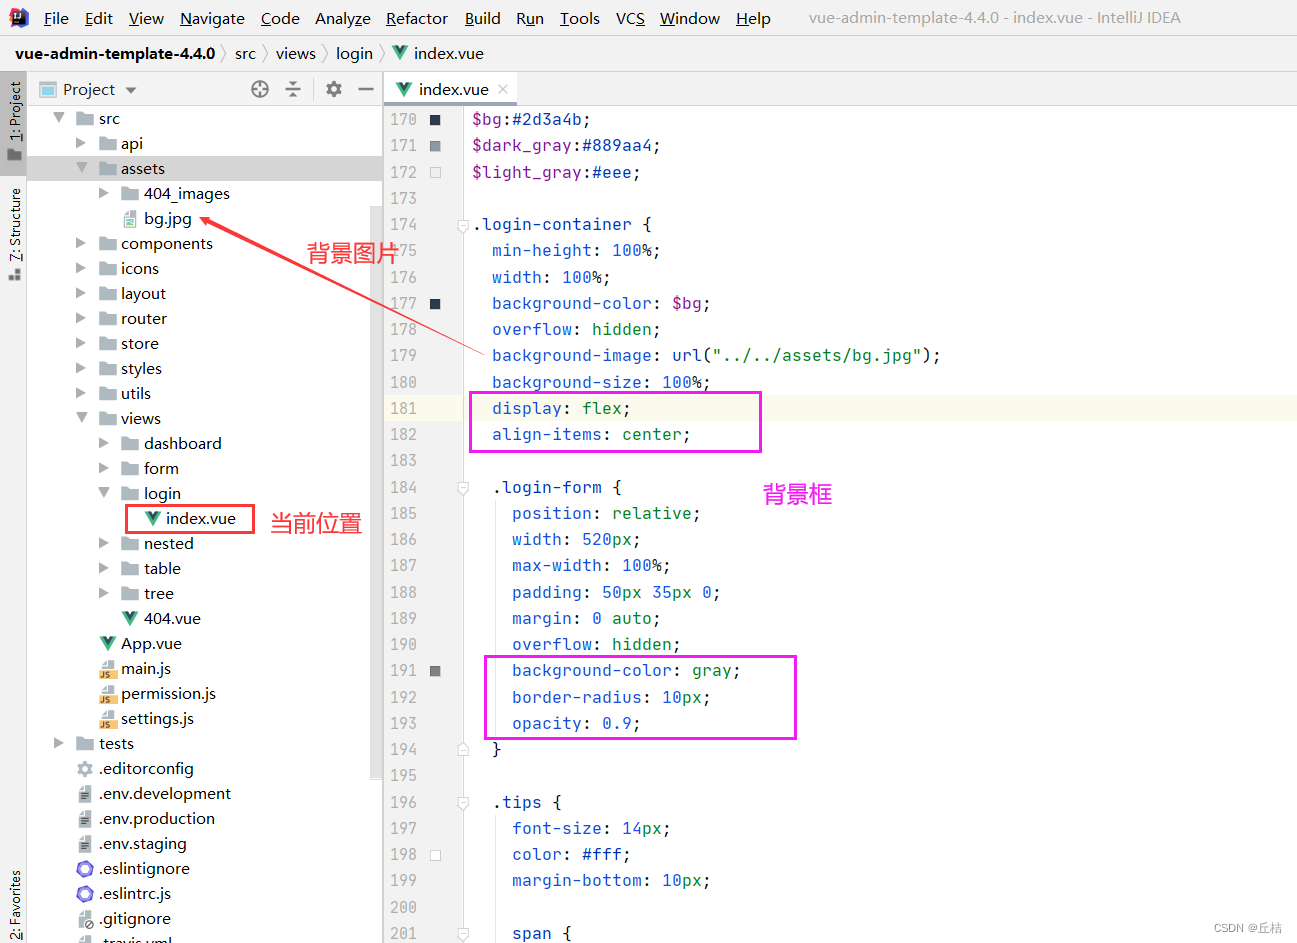The height and width of the screenshot is (943, 1297).
Task: Select the bg.jpg image file
Action: pos(157,218)
